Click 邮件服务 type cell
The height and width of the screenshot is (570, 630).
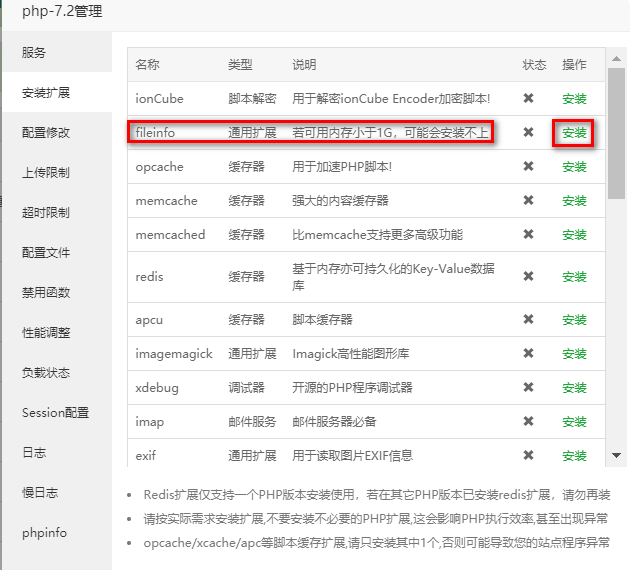[x=252, y=422]
